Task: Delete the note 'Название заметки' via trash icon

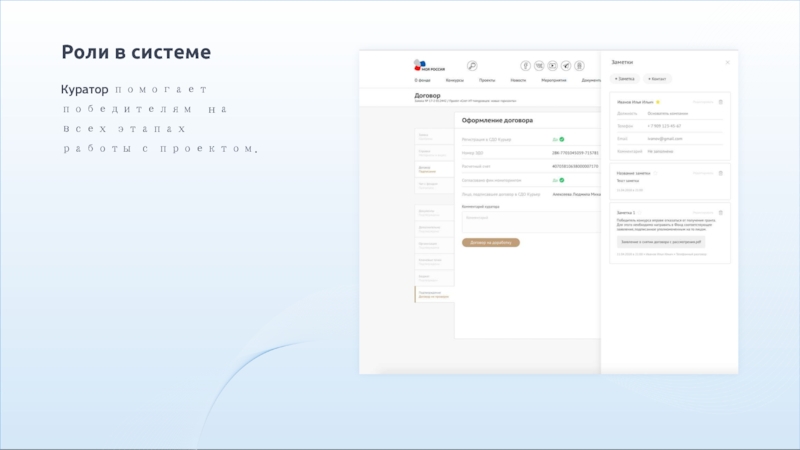Action: point(721,172)
